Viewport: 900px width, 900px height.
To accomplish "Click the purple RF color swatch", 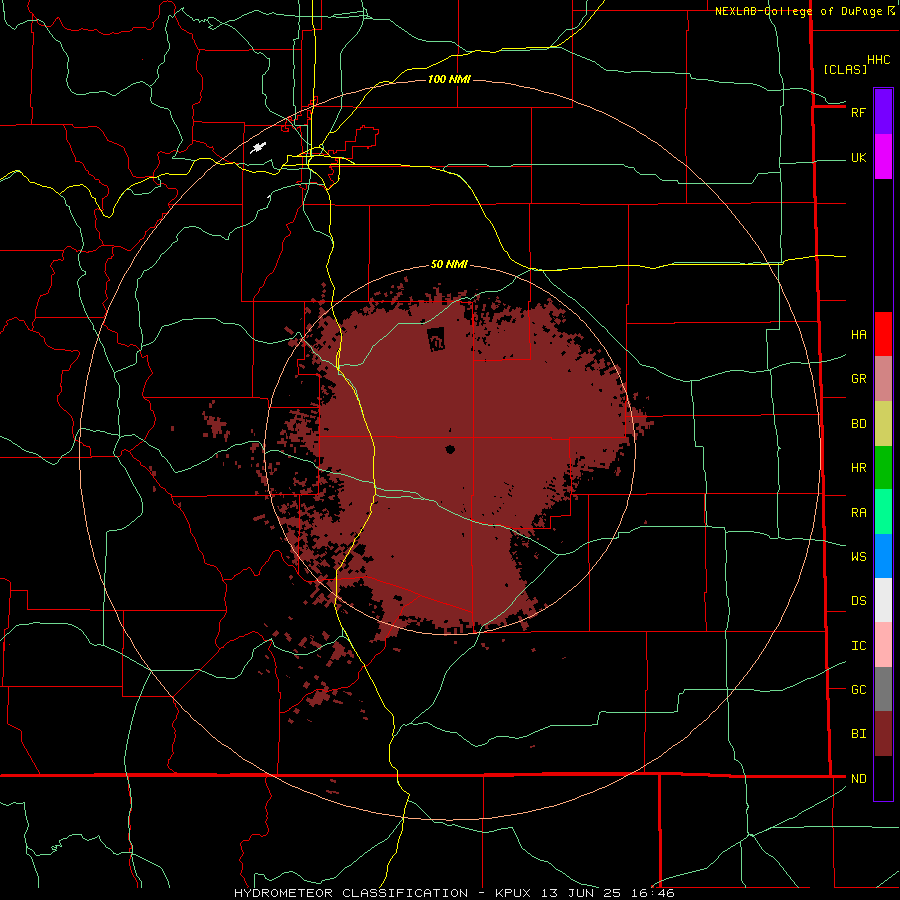I will click(883, 112).
